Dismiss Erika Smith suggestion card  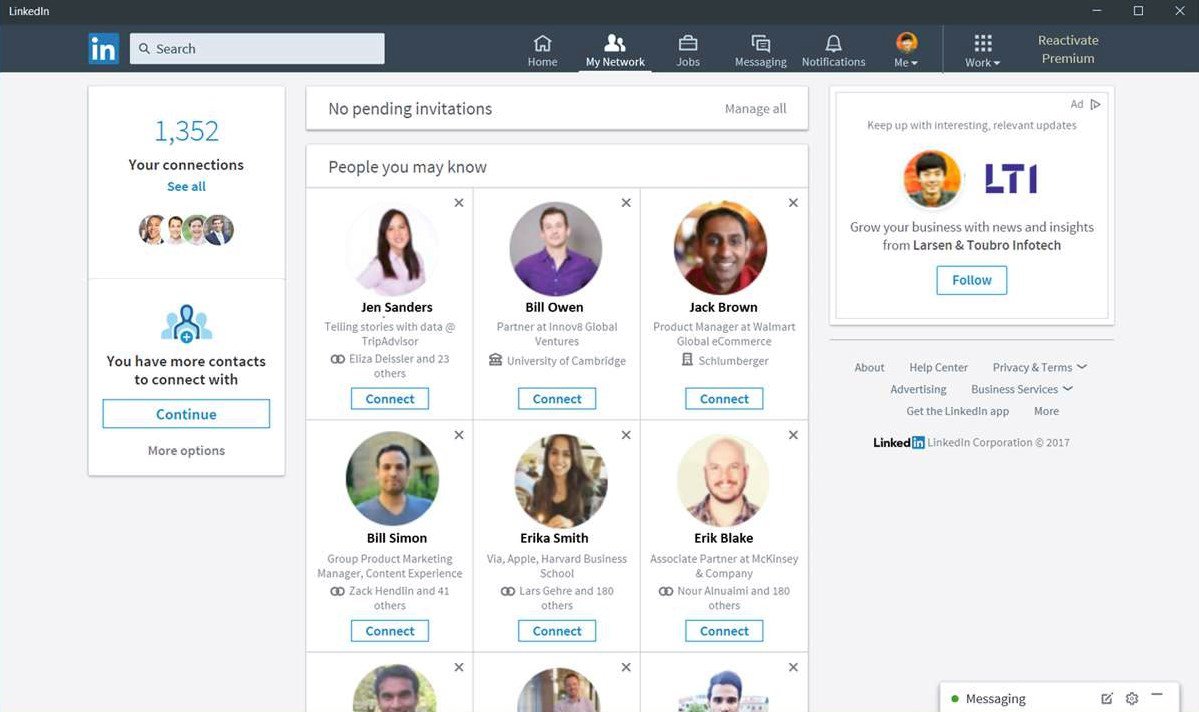pyautogui.click(x=625, y=435)
